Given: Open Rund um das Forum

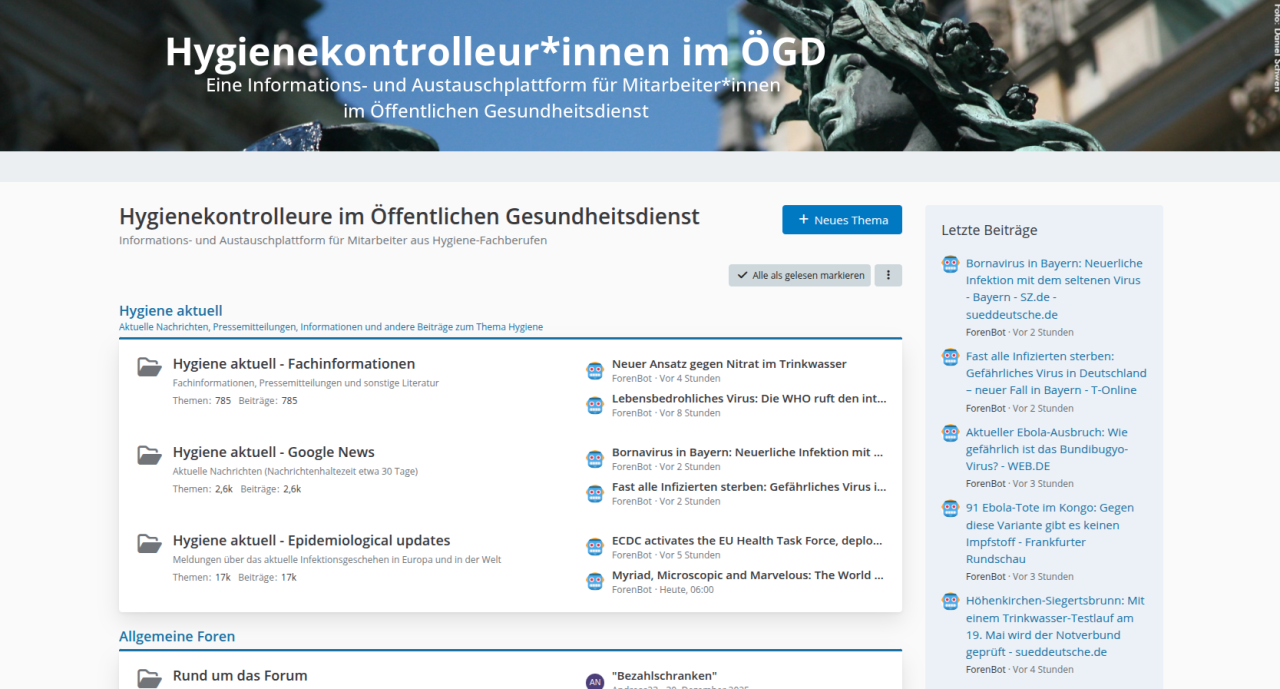Looking at the screenshot, I should coord(240,675).
